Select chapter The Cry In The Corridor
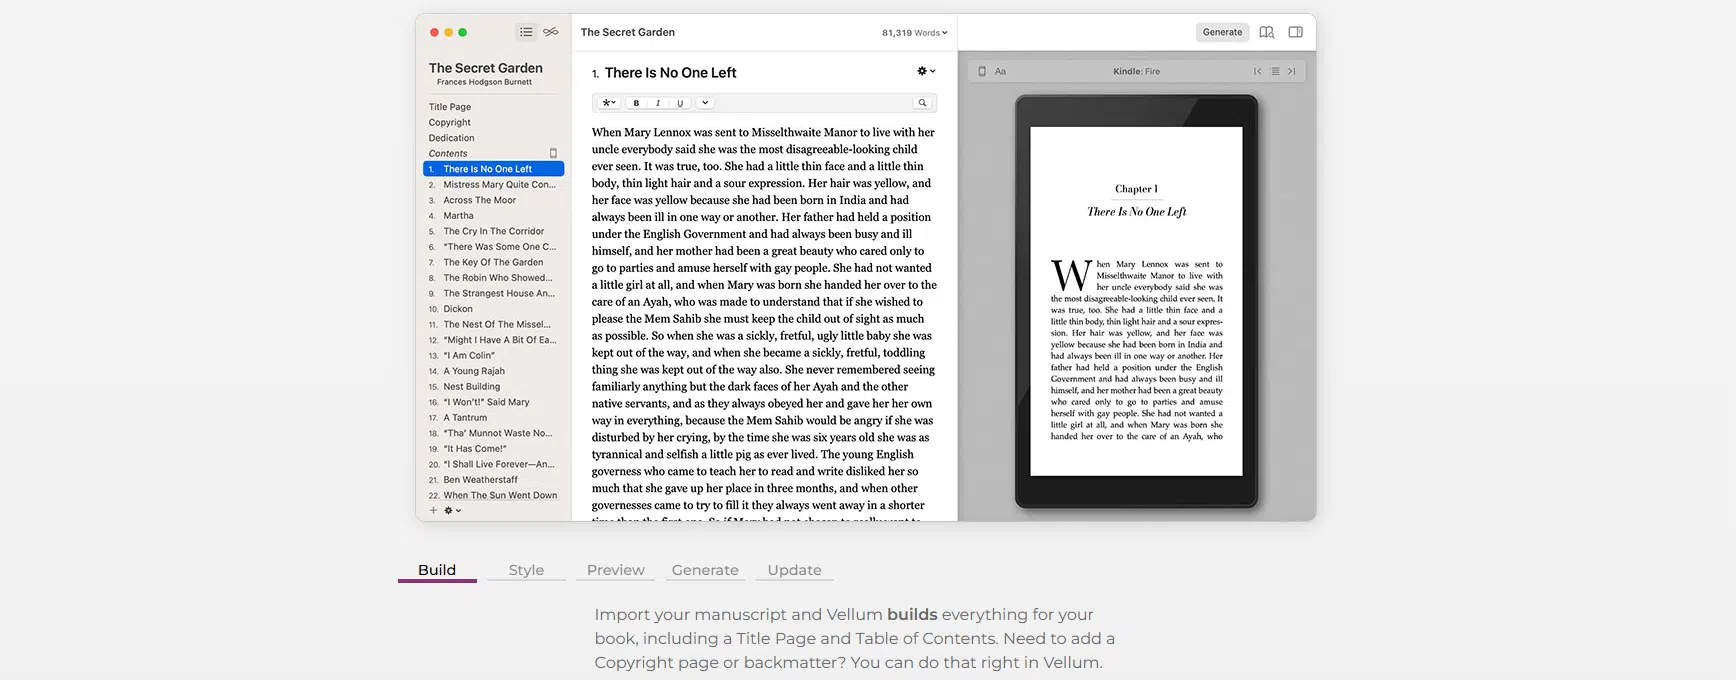Screen dimensions: 1736x680 (x=493, y=231)
